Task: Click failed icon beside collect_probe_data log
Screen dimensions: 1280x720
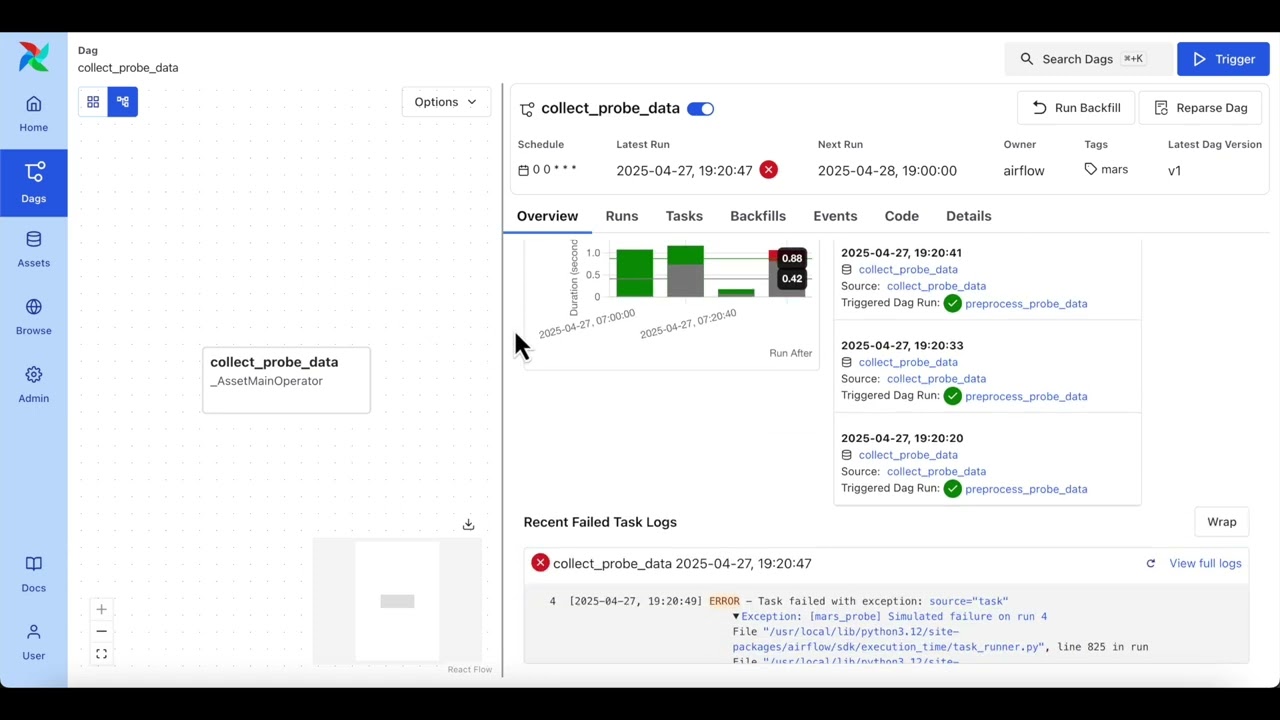Action: point(540,563)
